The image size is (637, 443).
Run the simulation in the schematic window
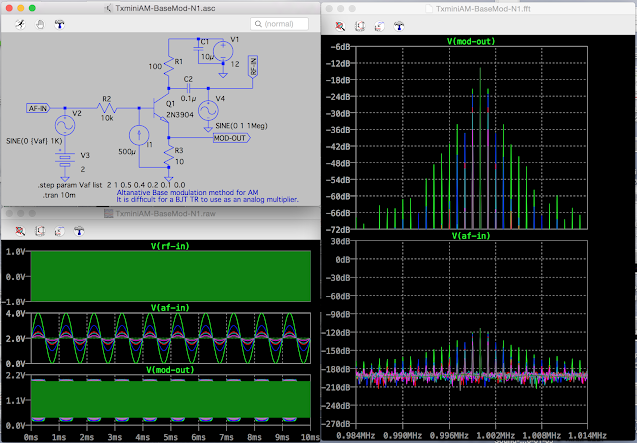20,24
